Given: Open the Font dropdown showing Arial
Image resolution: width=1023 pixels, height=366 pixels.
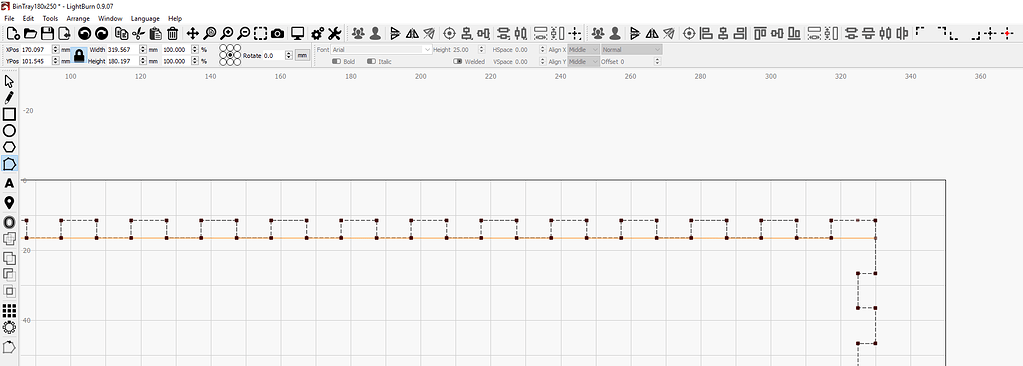Looking at the screenshot, I should point(382,50).
